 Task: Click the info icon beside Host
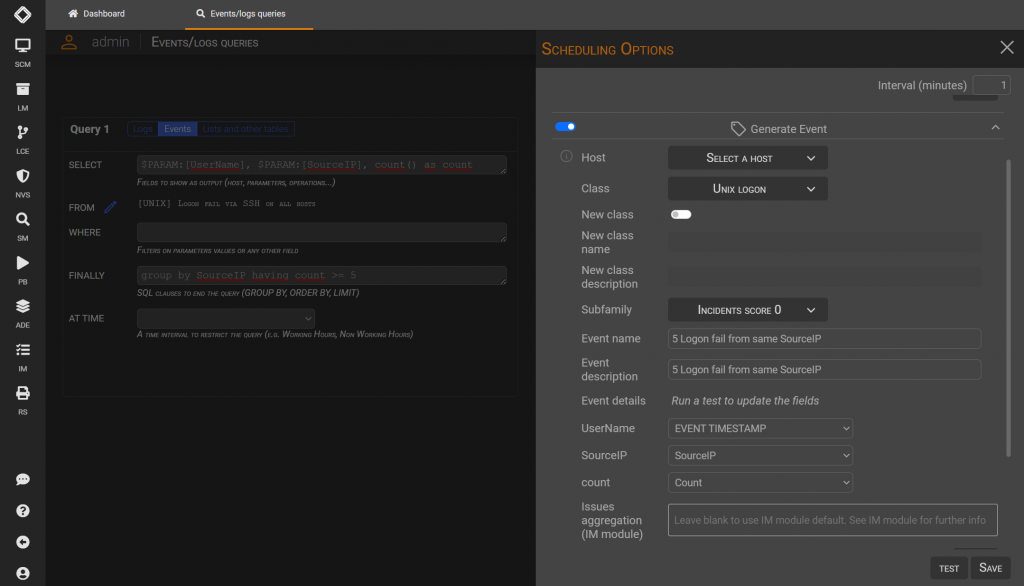(566, 157)
